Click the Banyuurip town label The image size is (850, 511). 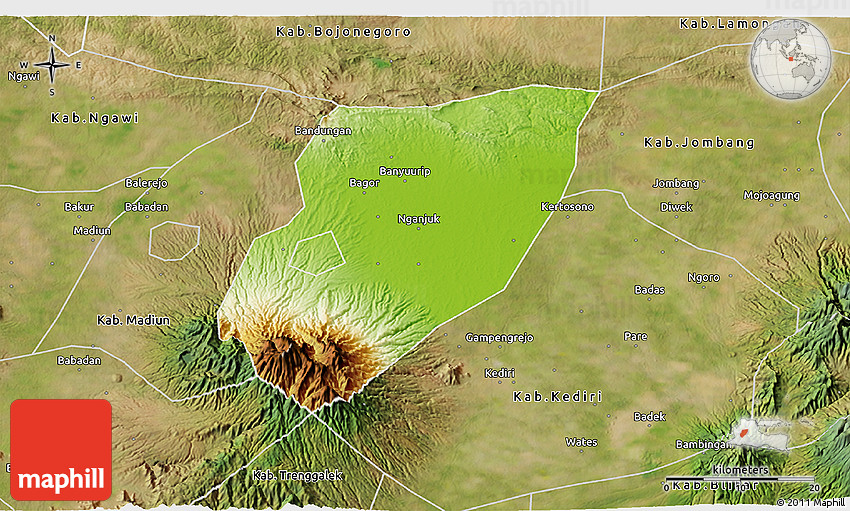pyautogui.click(x=405, y=171)
